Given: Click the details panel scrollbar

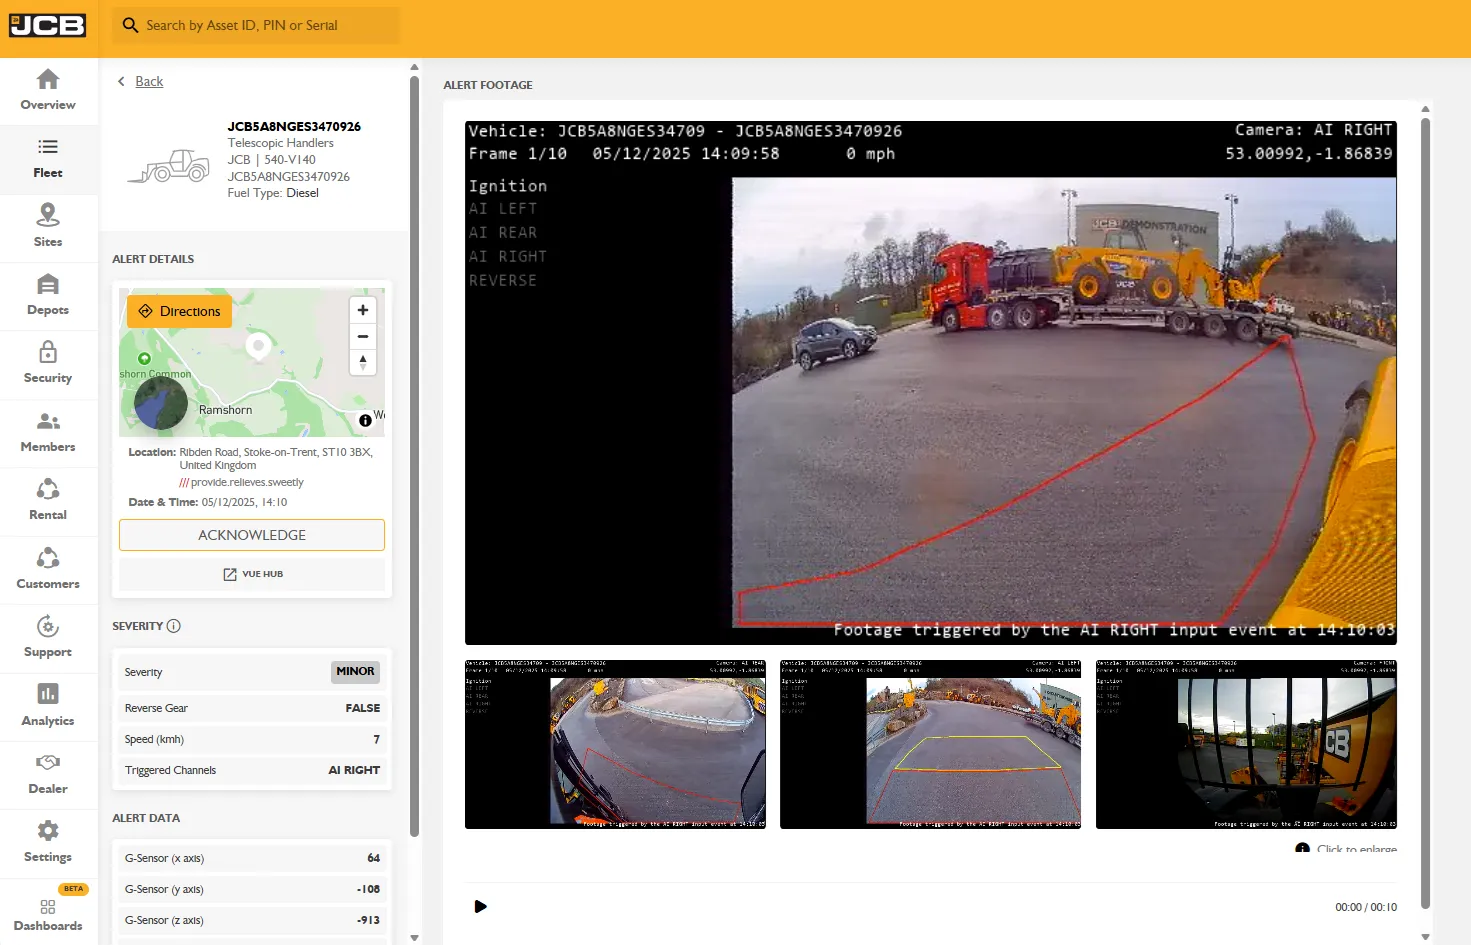Looking at the screenshot, I should coord(414,457).
